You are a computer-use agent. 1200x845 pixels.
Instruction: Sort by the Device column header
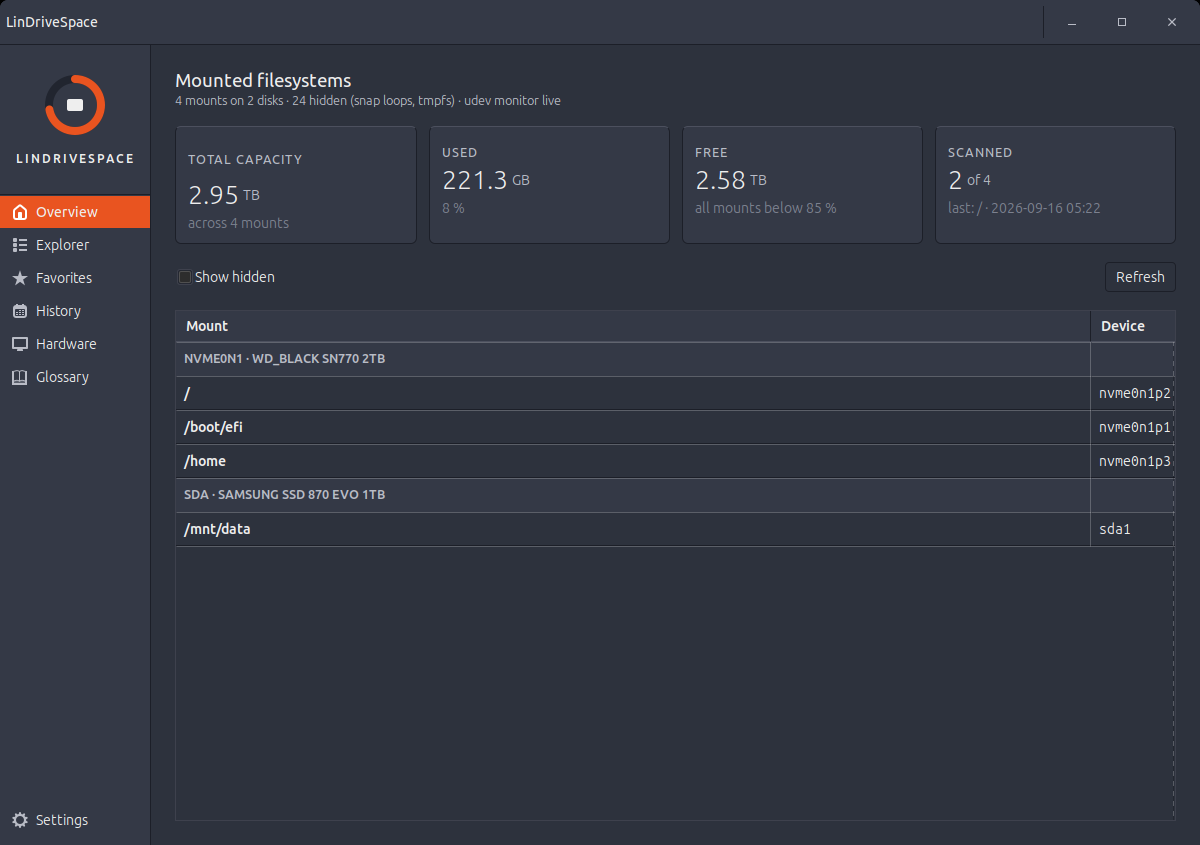pyautogui.click(x=1132, y=326)
